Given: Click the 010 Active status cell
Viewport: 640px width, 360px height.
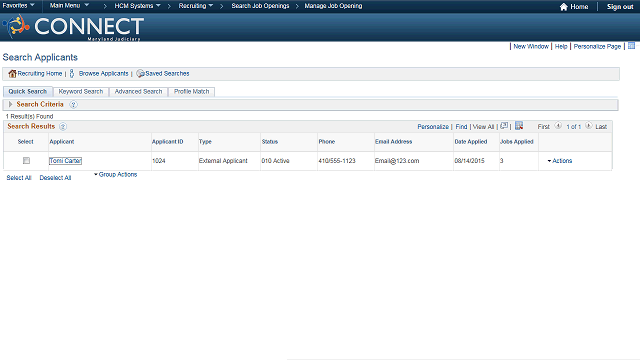Looking at the screenshot, I should pos(276,161).
